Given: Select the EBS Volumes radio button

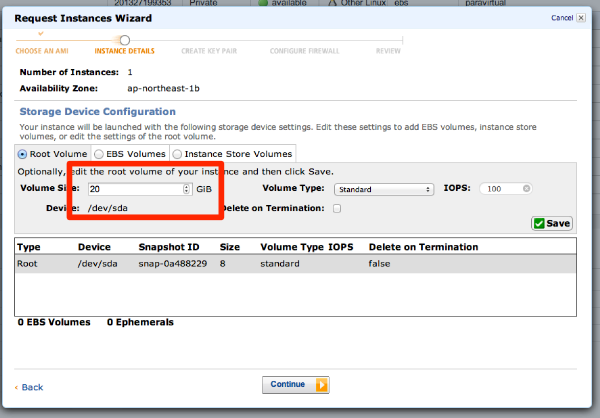Looking at the screenshot, I should click(99, 154).
